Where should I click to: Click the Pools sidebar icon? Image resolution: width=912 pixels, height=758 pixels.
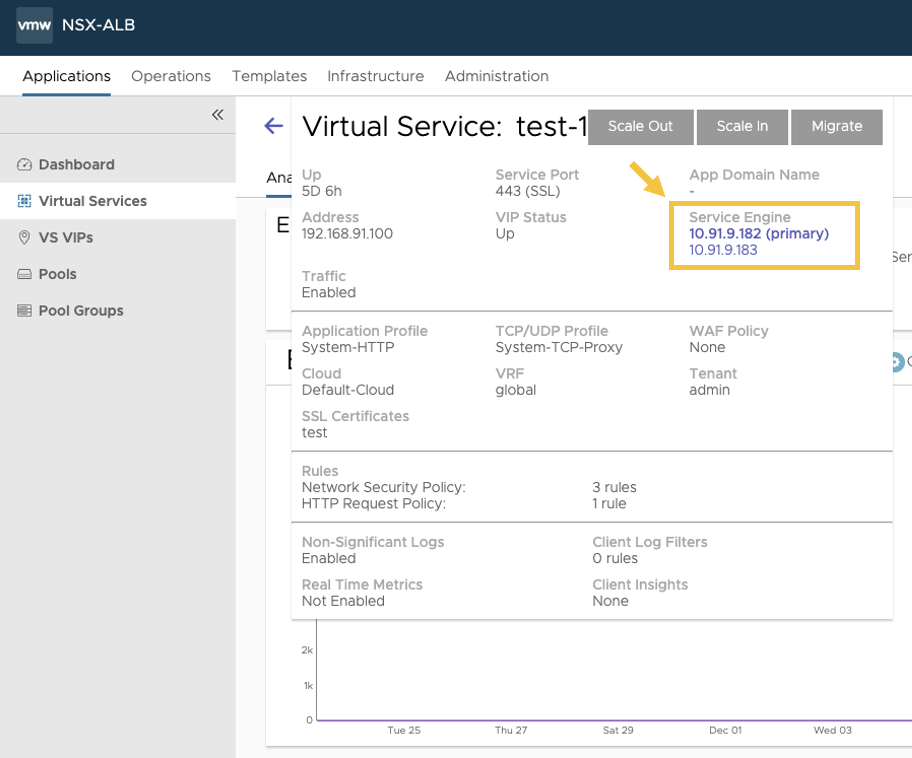[x=25, y=274]
